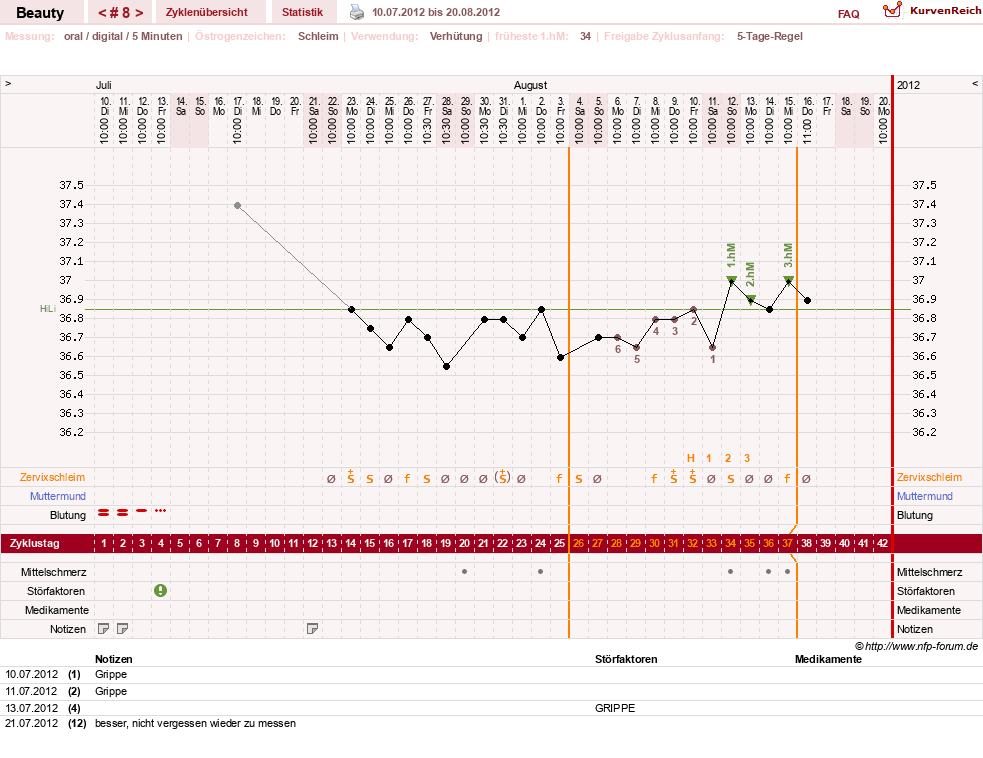
Task: Click the Muttermund label on right
Action: [925, 496]
